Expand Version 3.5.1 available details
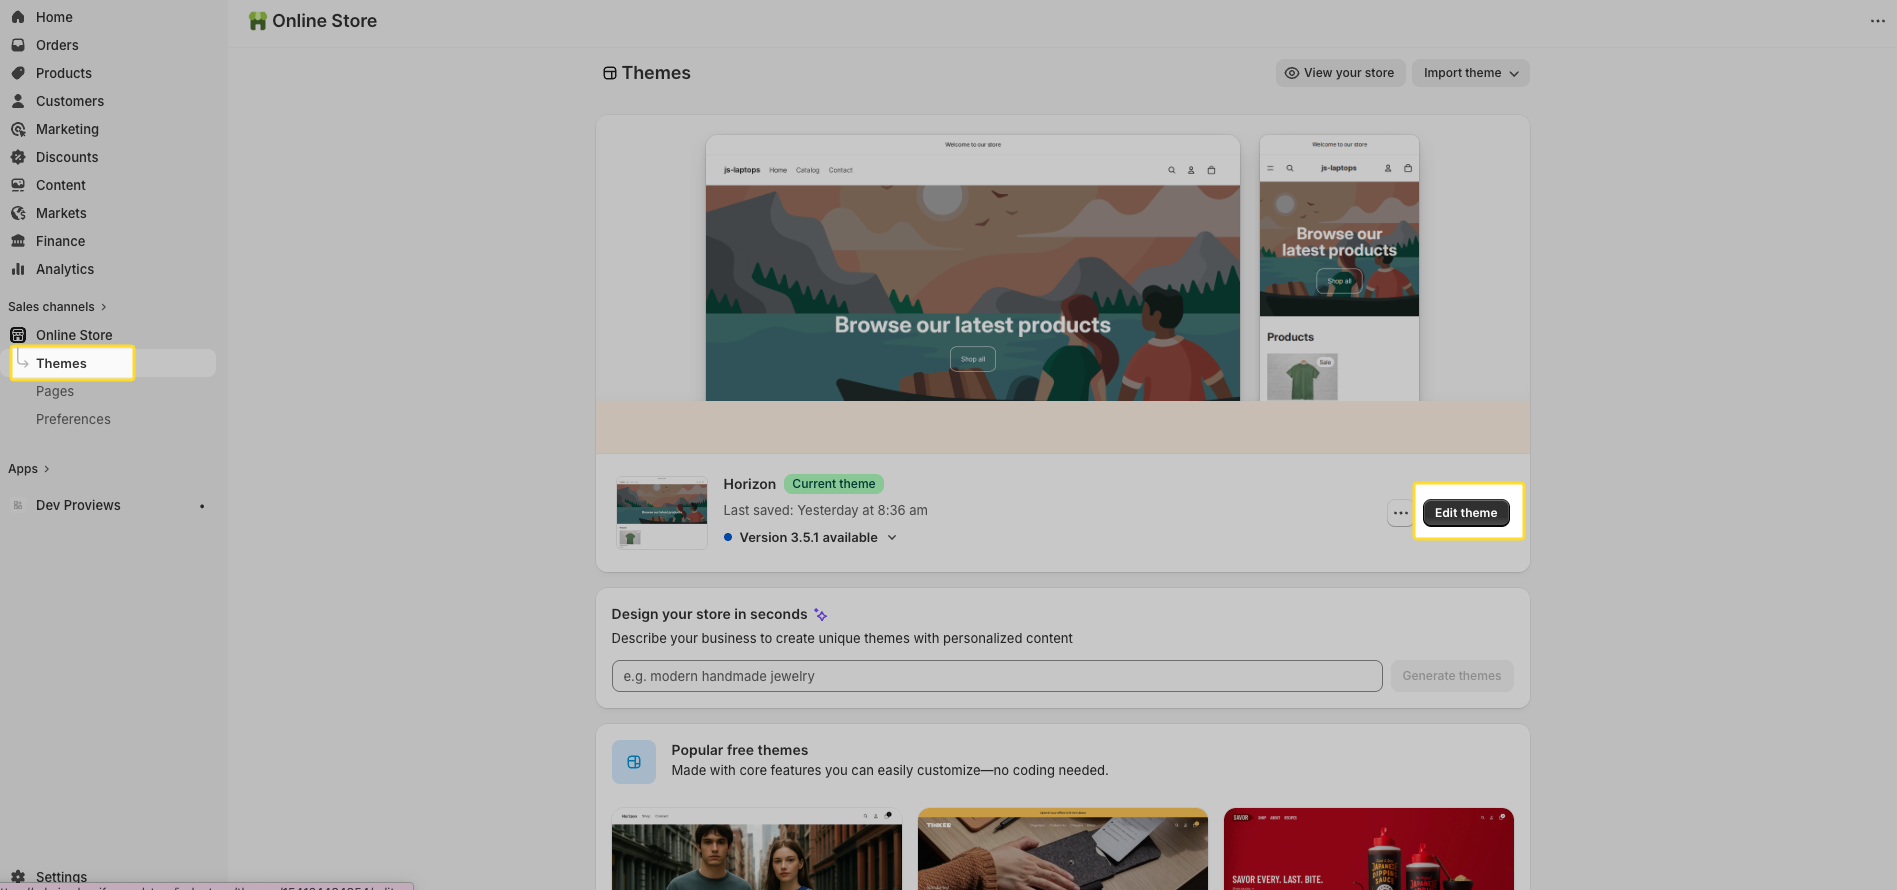 point(810,538)
